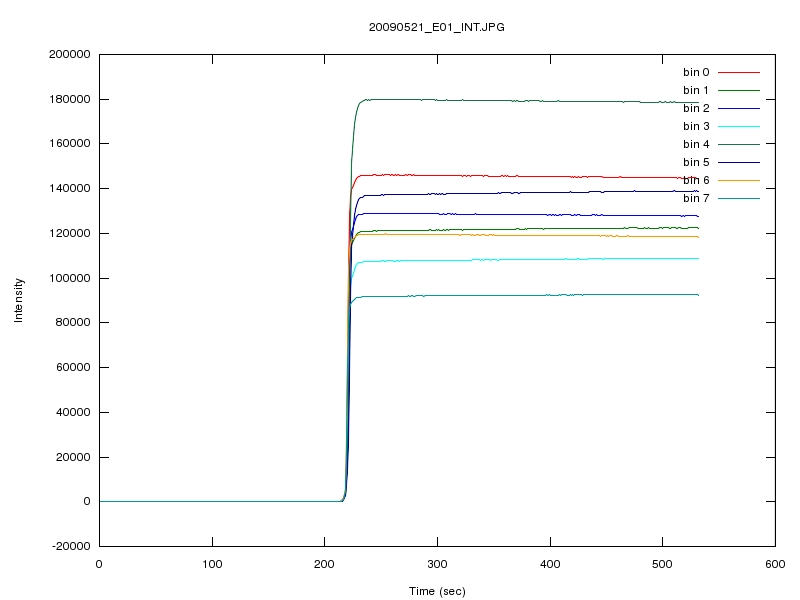Click the teal bin 7 legend line sample
Image resolution: width=800 pixels, height=600 pixels.
[x=739, y=198]
